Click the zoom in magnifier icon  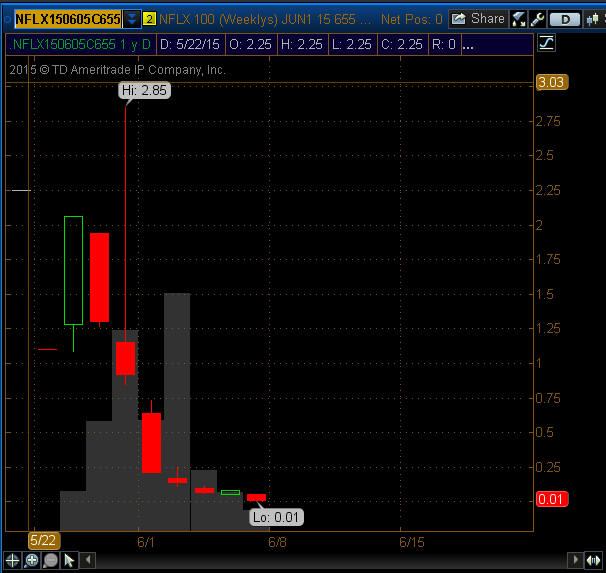[32, 560]
